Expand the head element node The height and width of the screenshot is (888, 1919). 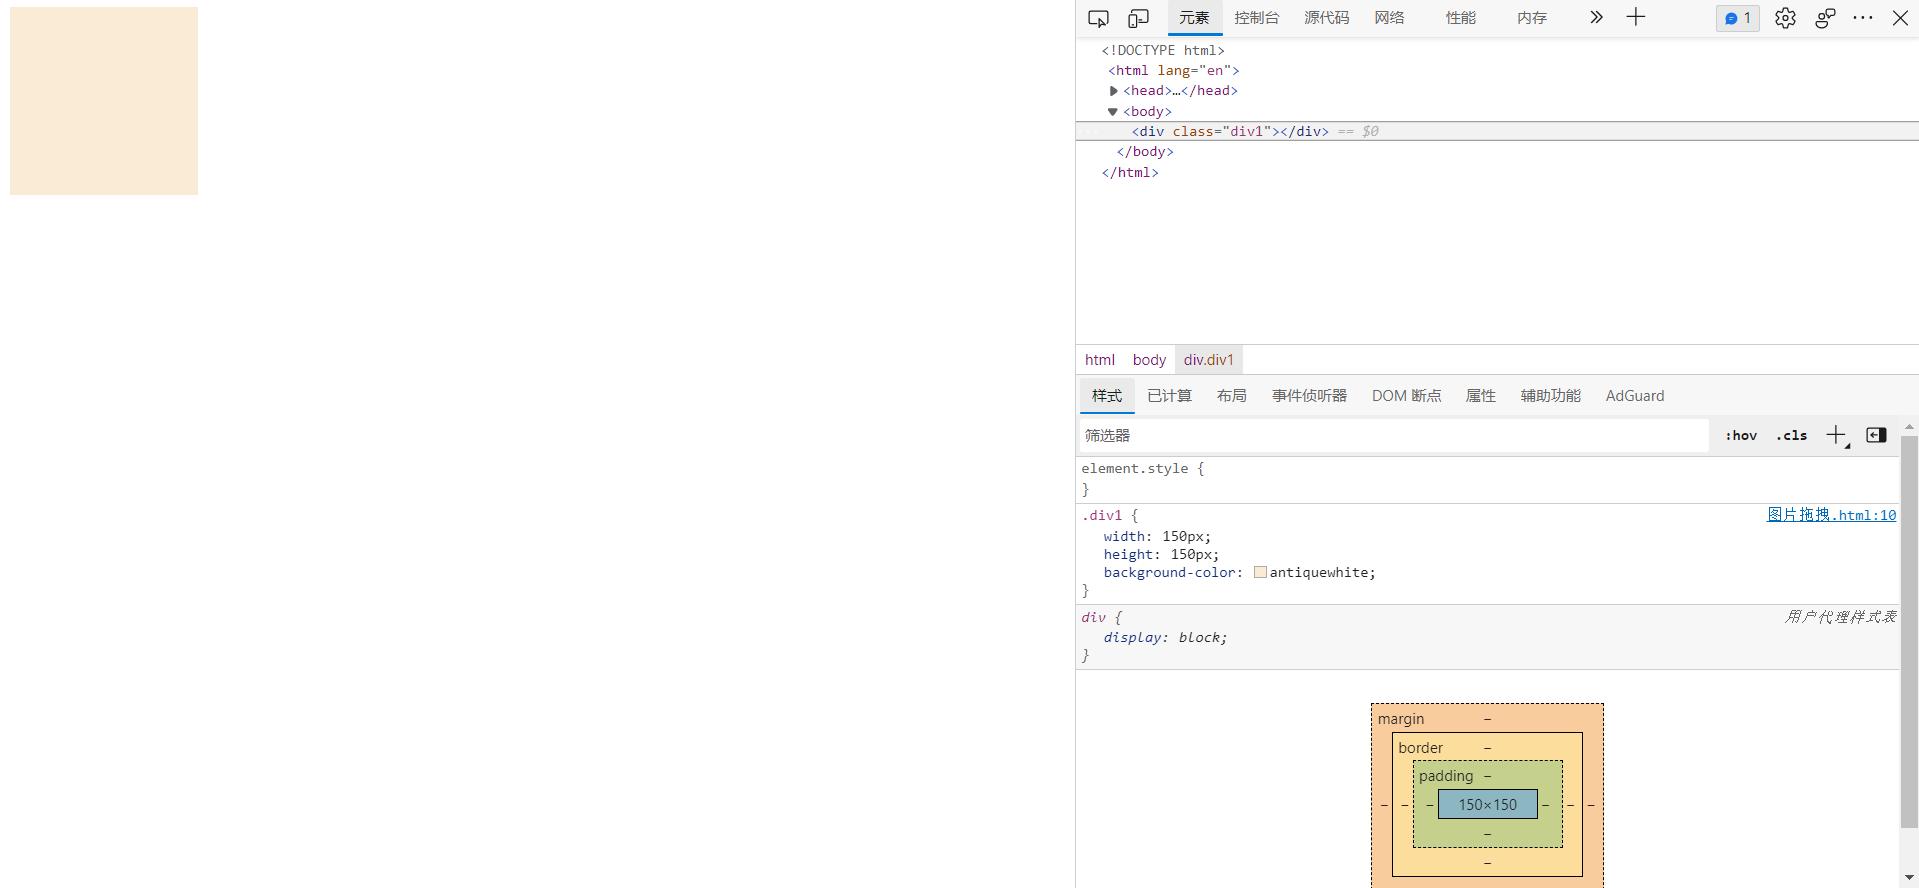tap(1113, 91)
